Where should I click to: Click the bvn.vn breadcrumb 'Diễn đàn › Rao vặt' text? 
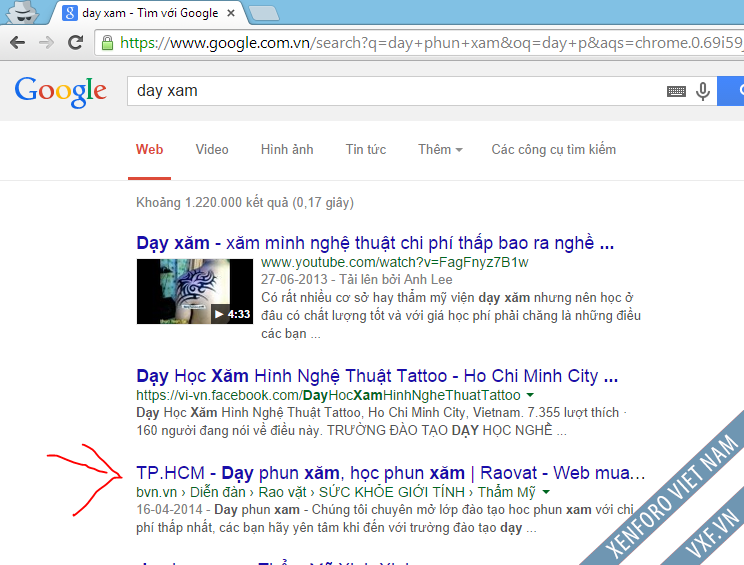click(x=248, y=492)
